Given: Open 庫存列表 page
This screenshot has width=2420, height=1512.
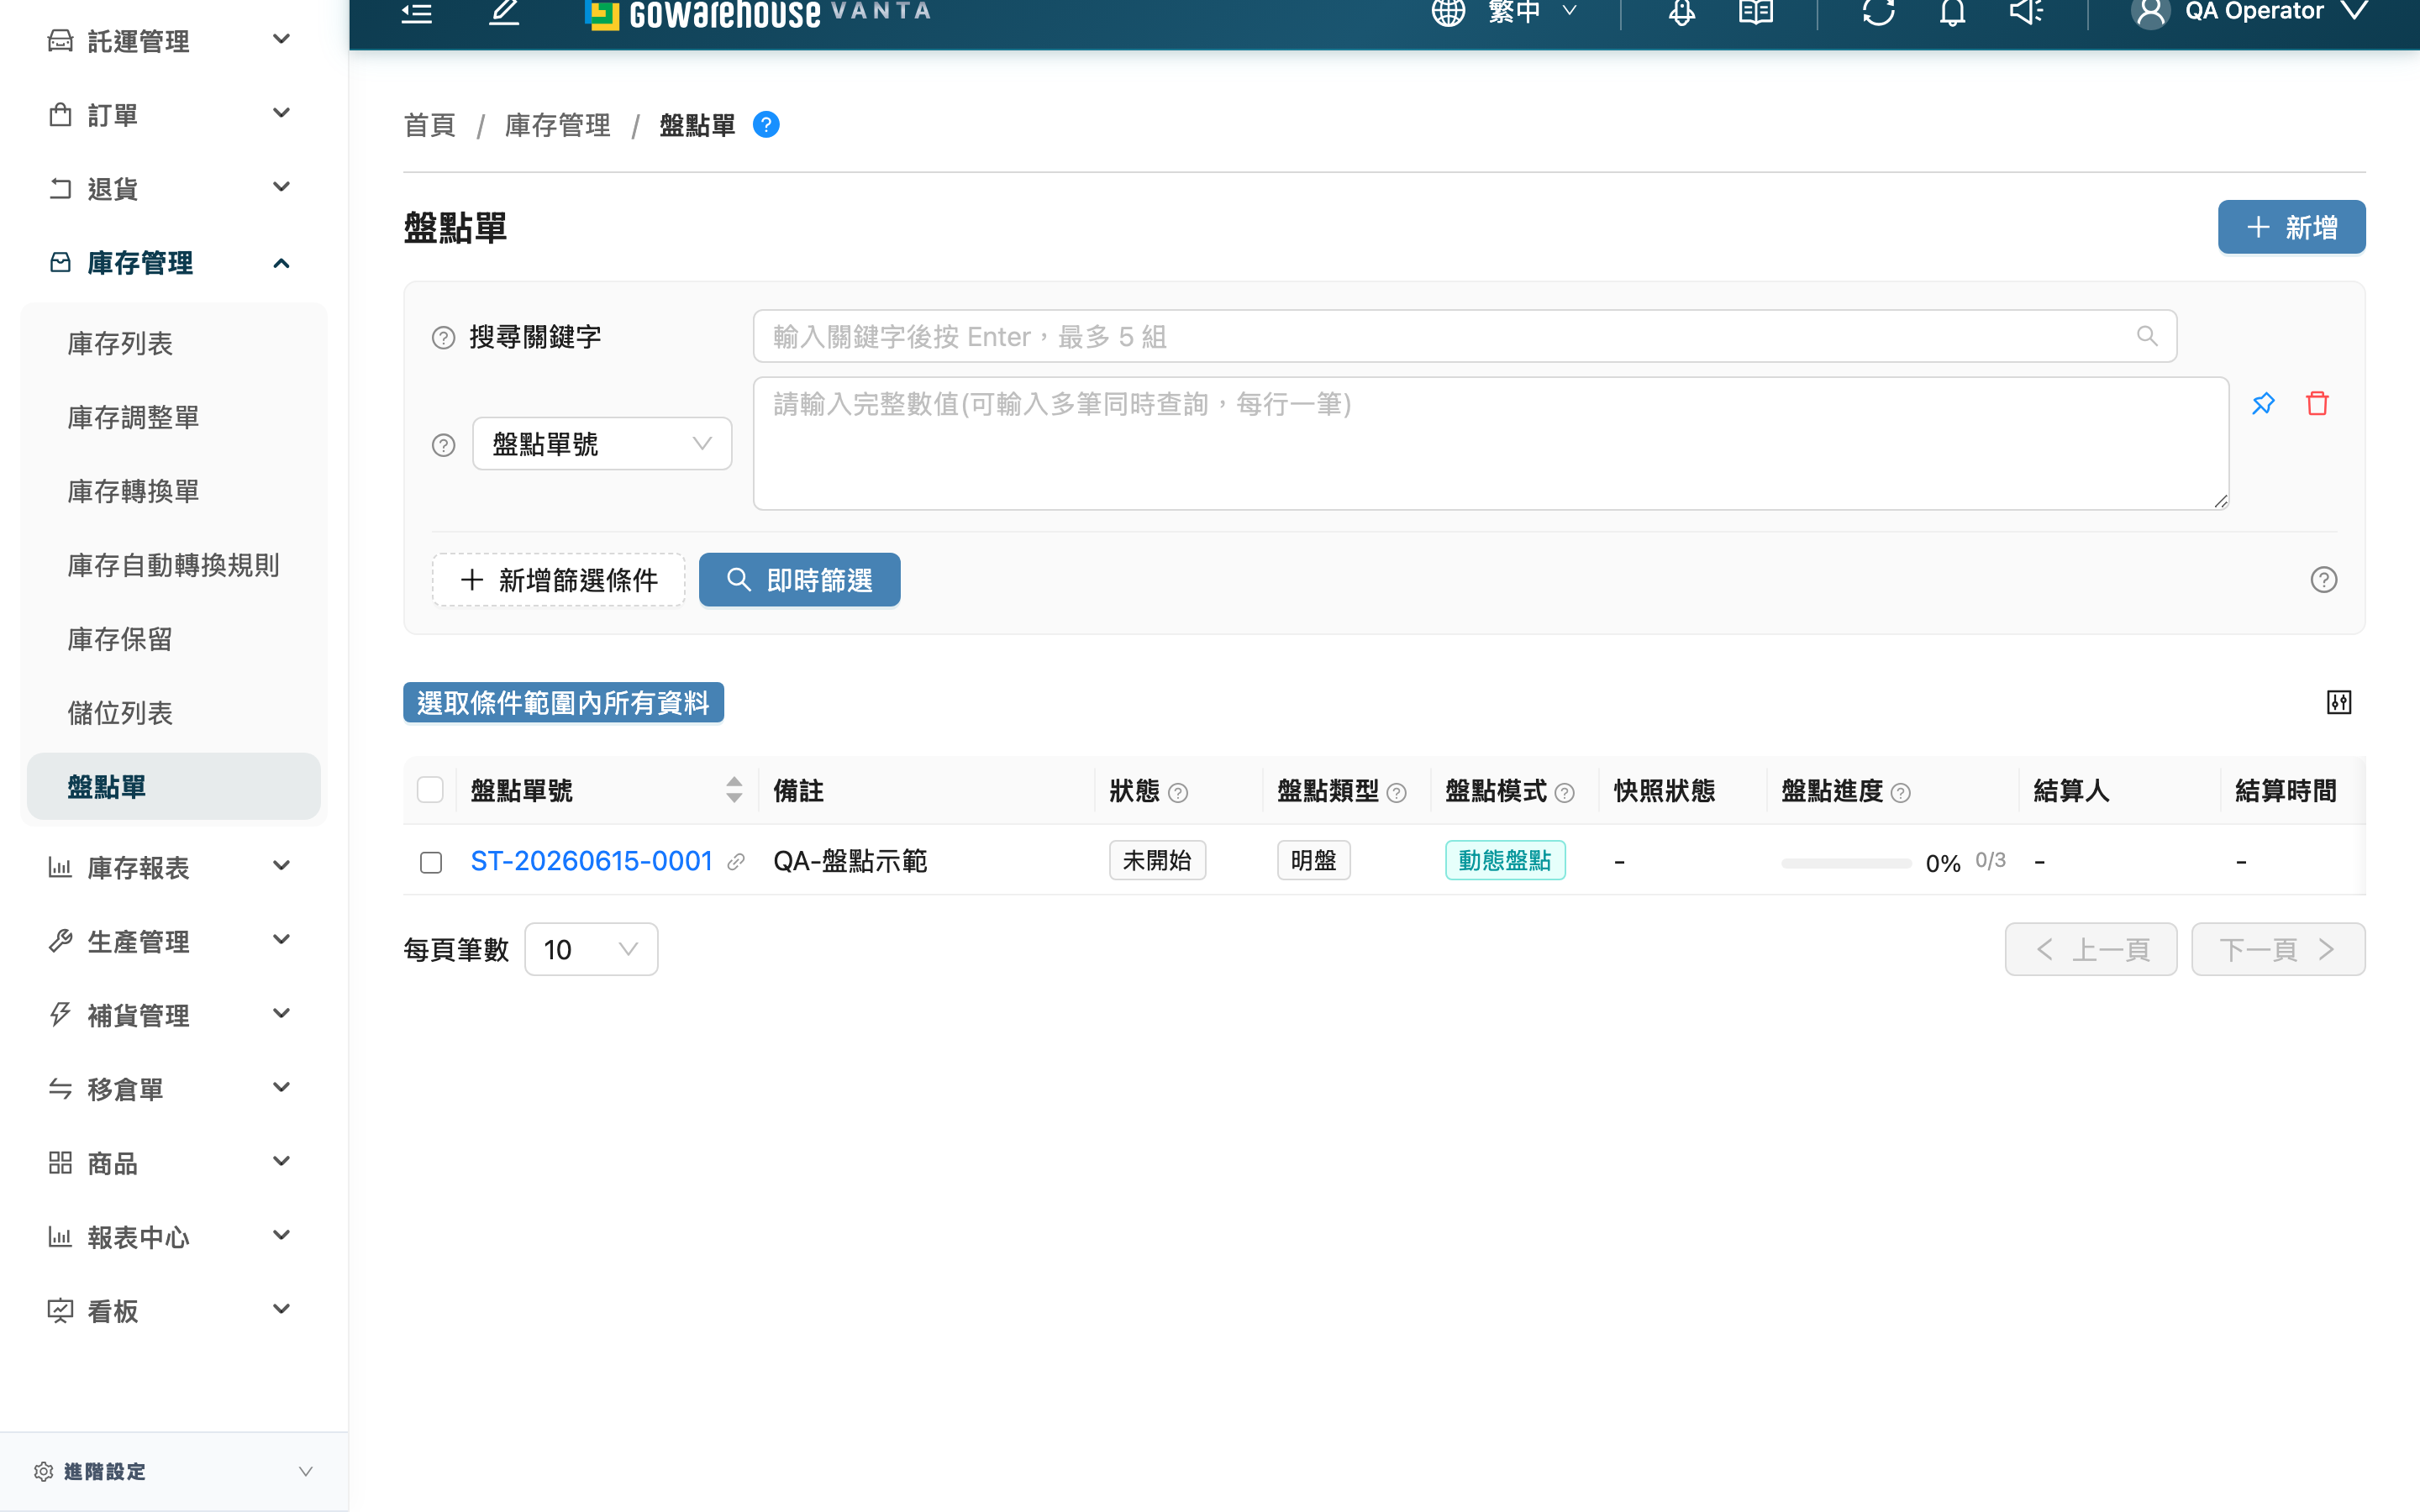Looking at the screenshot, I should coord(174,343).
